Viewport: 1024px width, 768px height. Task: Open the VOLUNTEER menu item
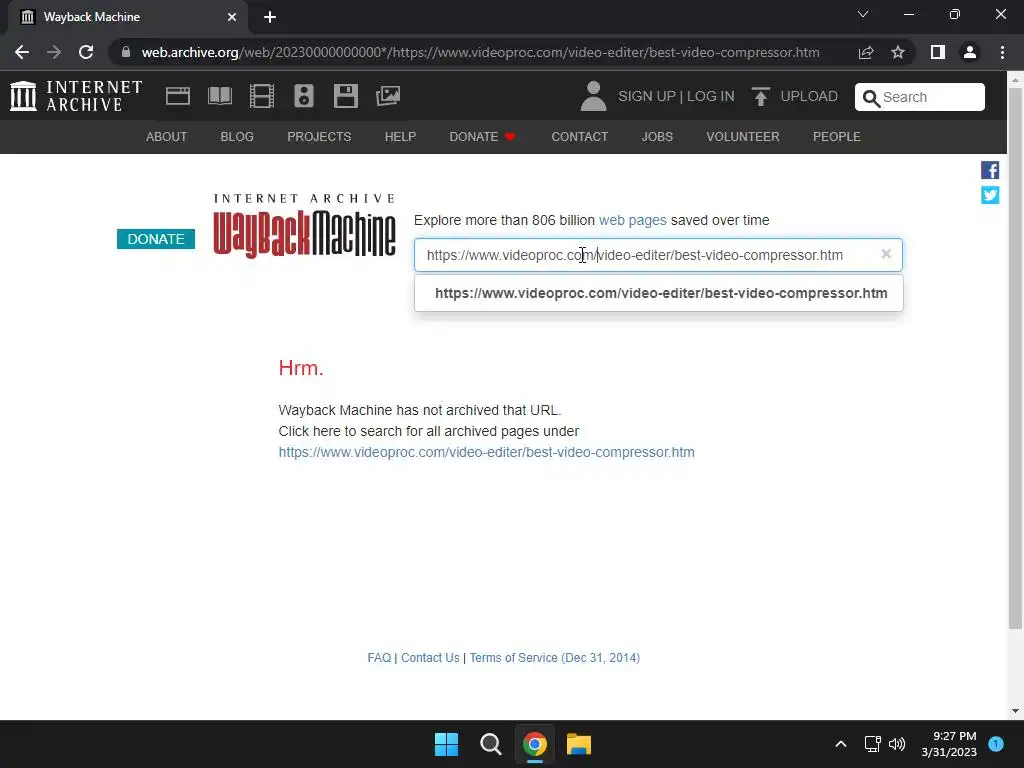743,136
